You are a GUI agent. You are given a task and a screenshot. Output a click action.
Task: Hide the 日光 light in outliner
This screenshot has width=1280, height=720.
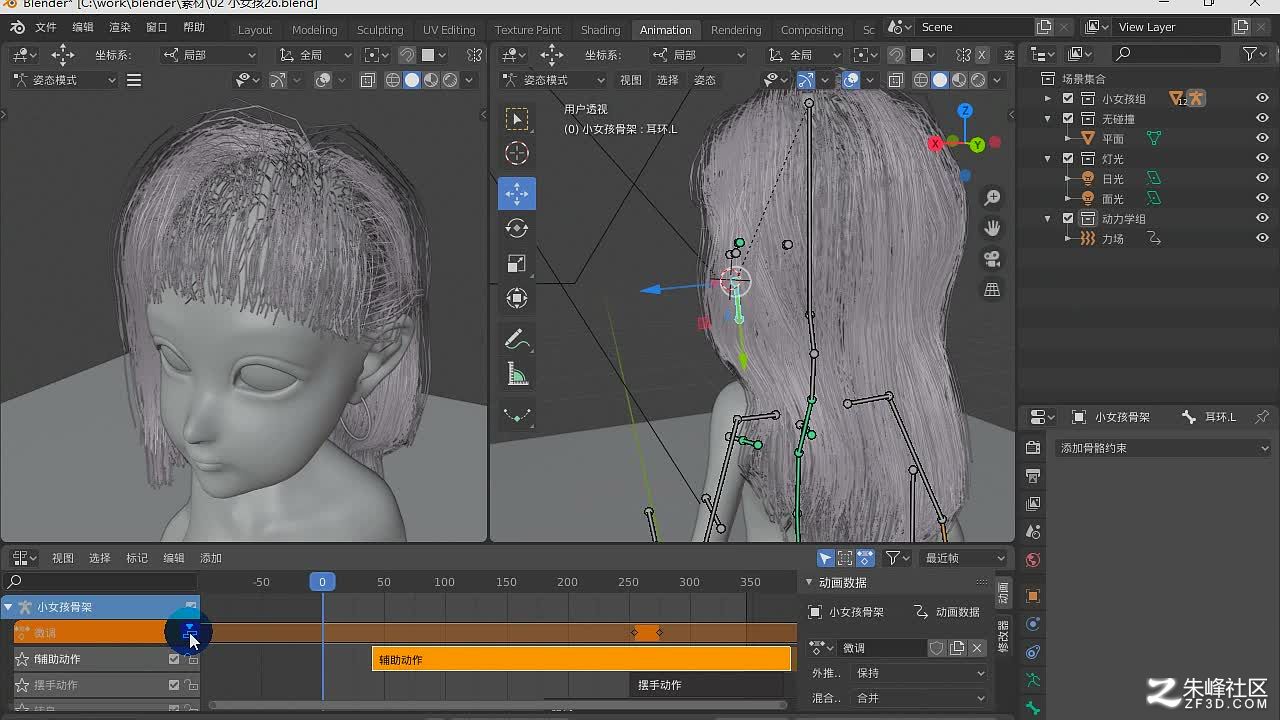[x=1262, y=179]
